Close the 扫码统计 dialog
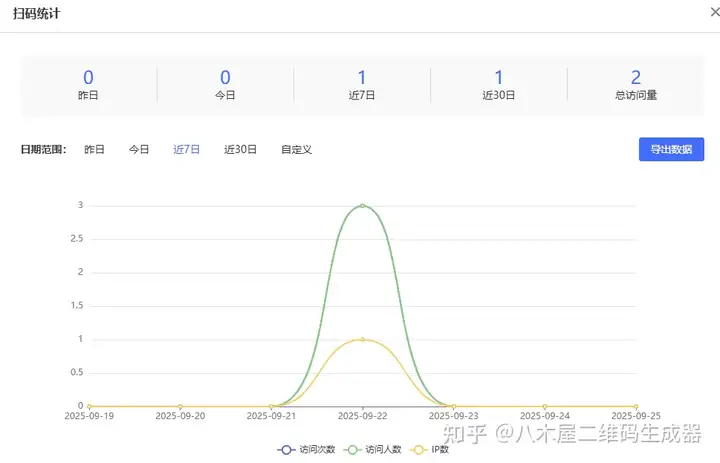This screenshot has width=720, height=463. (715, 12)
